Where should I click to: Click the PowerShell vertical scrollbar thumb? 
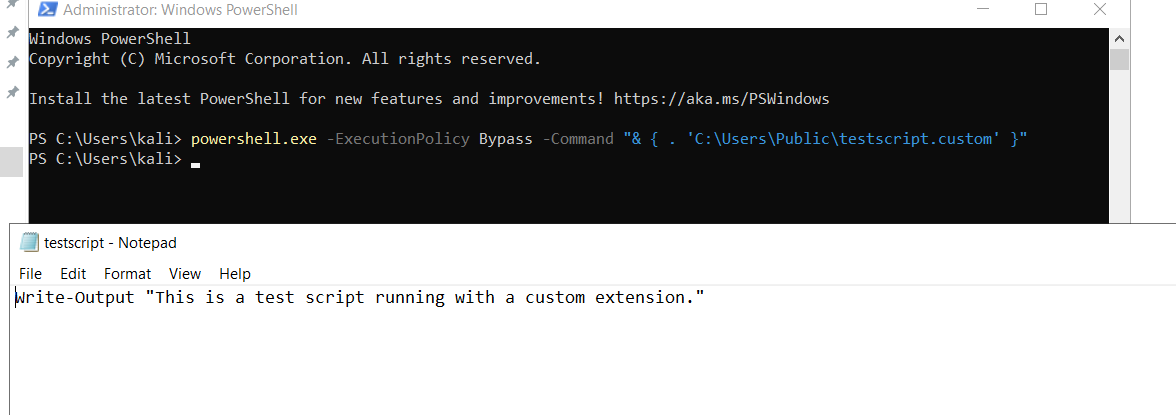pos(1119,59)
